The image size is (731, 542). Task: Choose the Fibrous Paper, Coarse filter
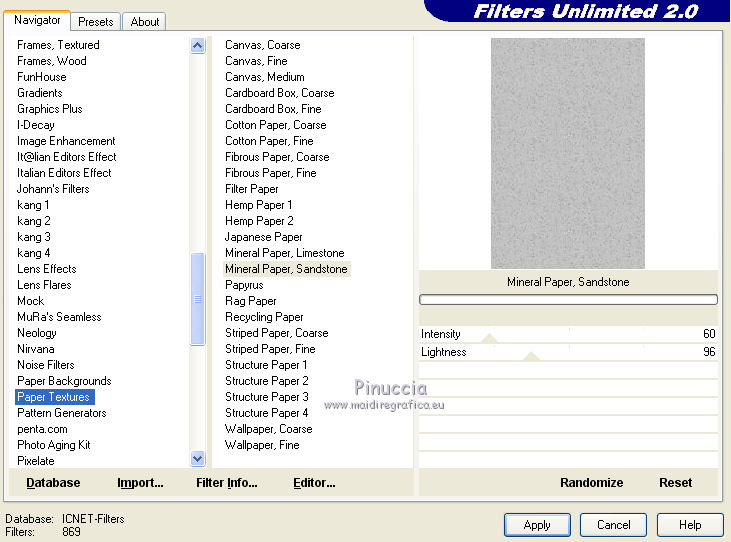click(277, 157)
